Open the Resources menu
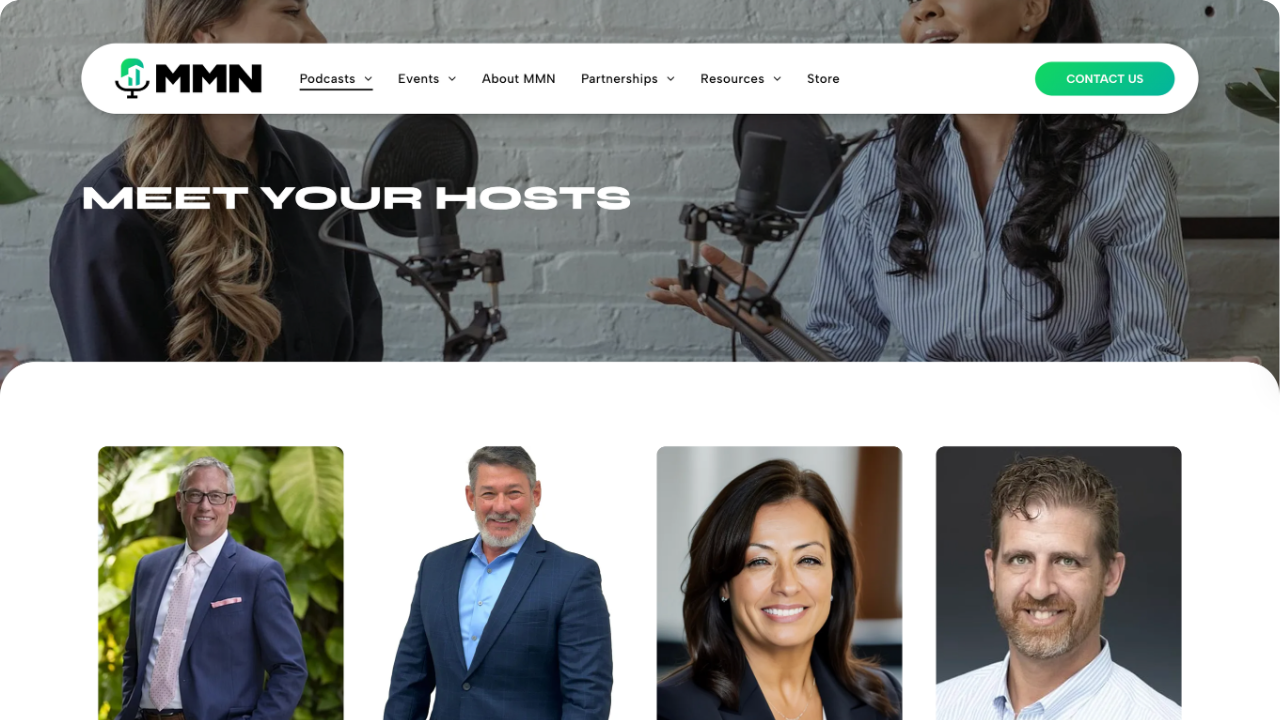1280x720 pixels. [732, 78]
